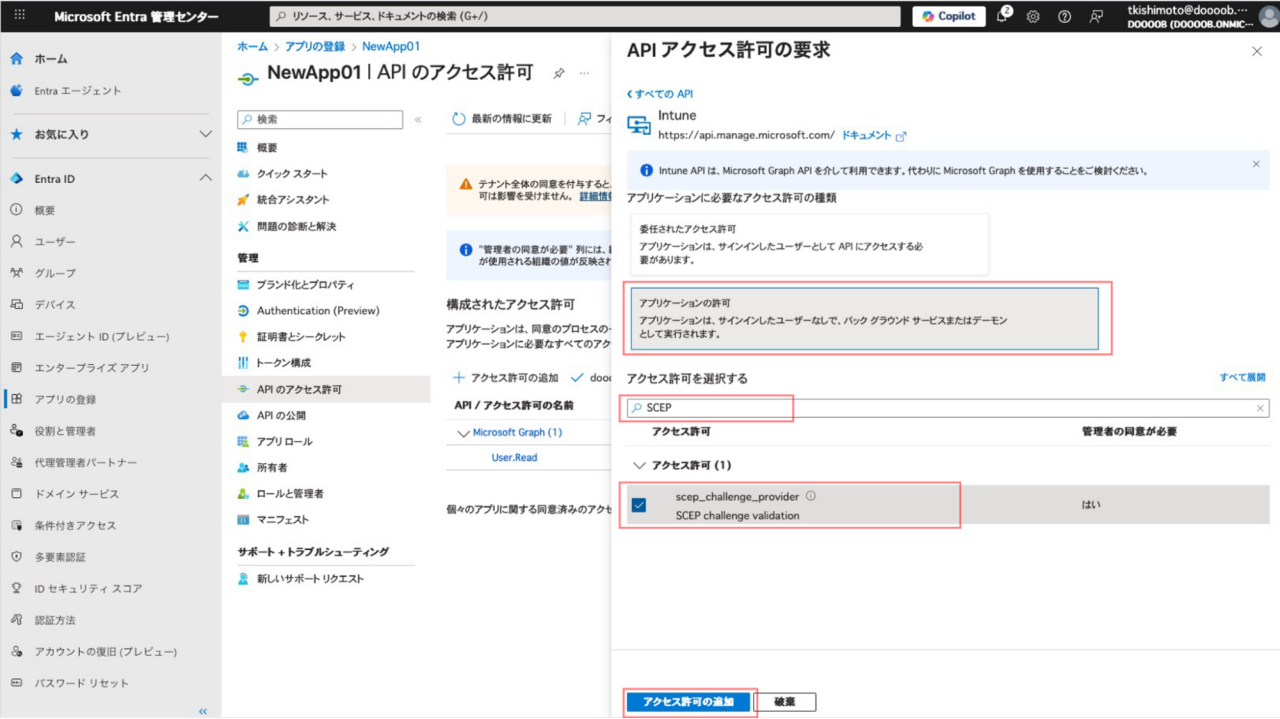The image size is (1280, 719).
Task: Select アプリケーションの許可 permission type
Action: point(864,319)
